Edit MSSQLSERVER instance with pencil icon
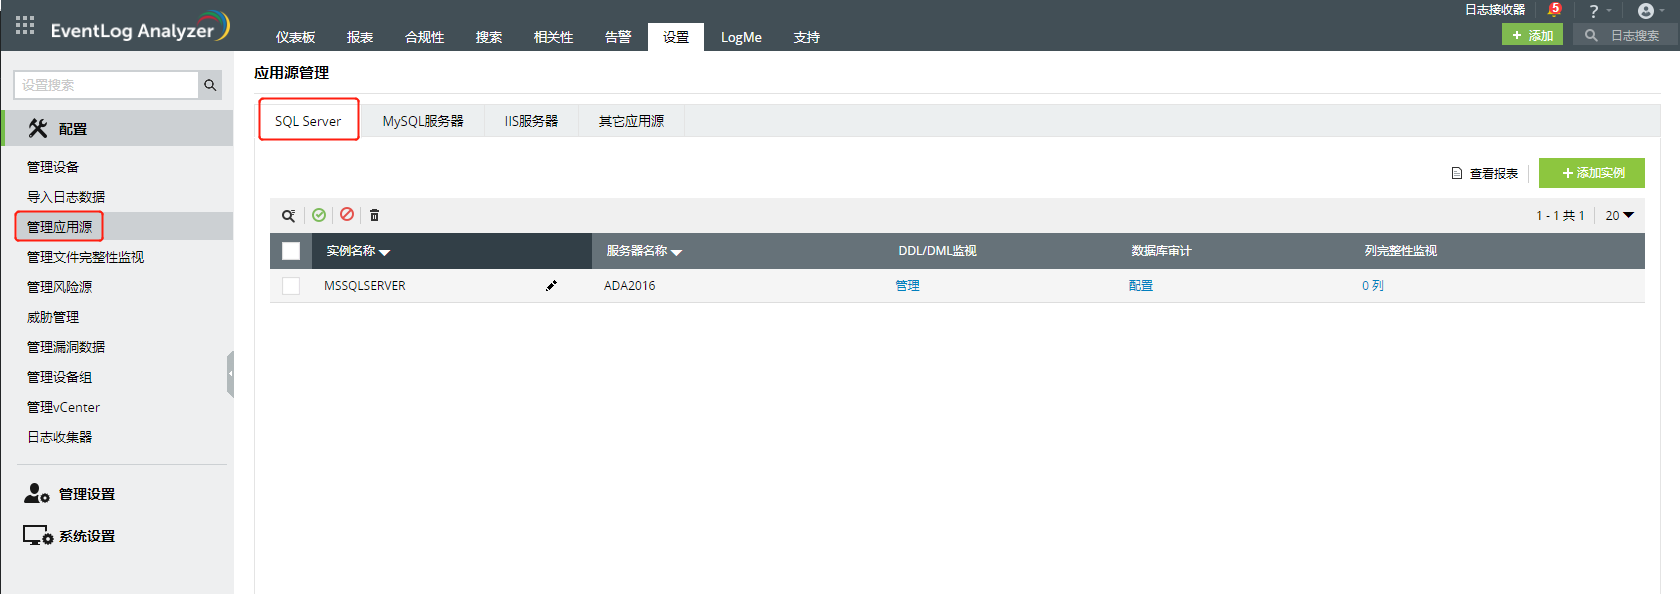This screenshot has width=1680, height=594. (x=551, y=286)
